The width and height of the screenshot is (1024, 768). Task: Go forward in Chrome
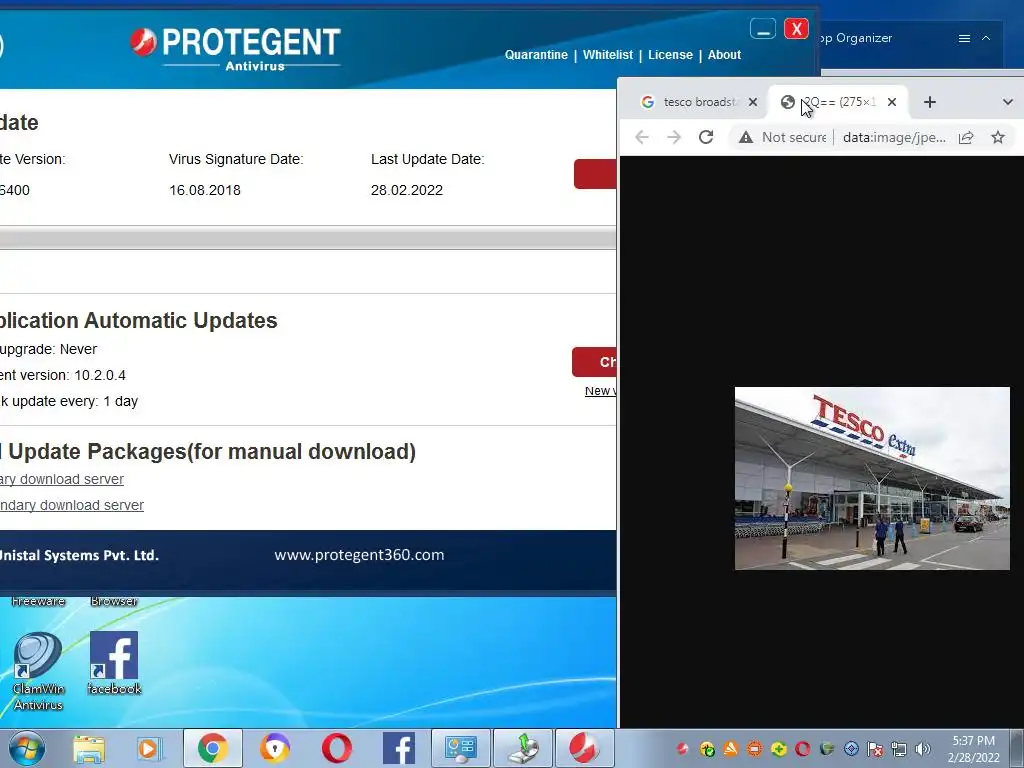point(674,137)
